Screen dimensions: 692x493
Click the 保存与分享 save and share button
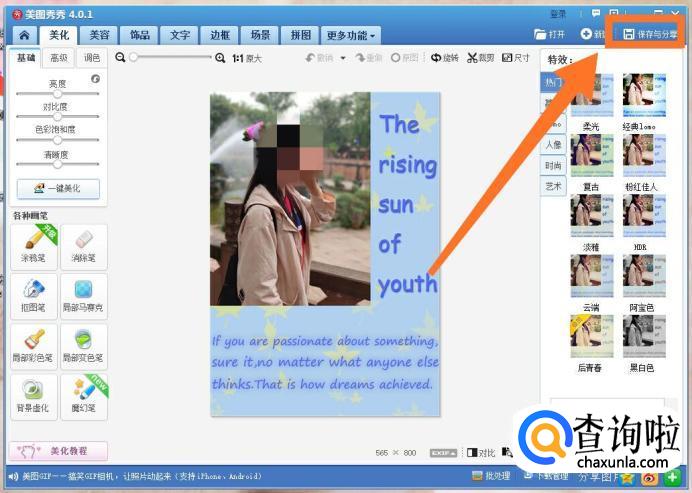(x=650, y=34)
